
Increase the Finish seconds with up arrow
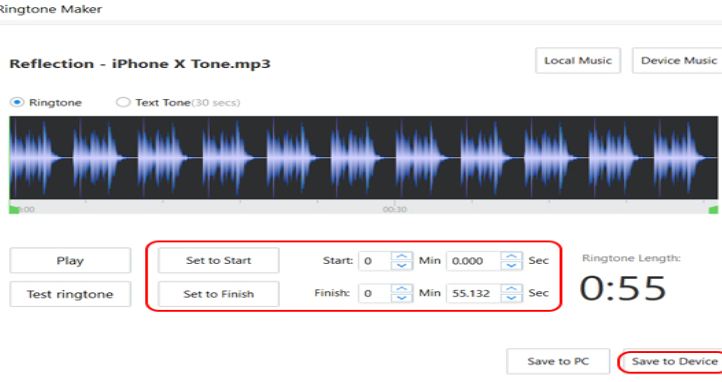[x=511, y=289]
